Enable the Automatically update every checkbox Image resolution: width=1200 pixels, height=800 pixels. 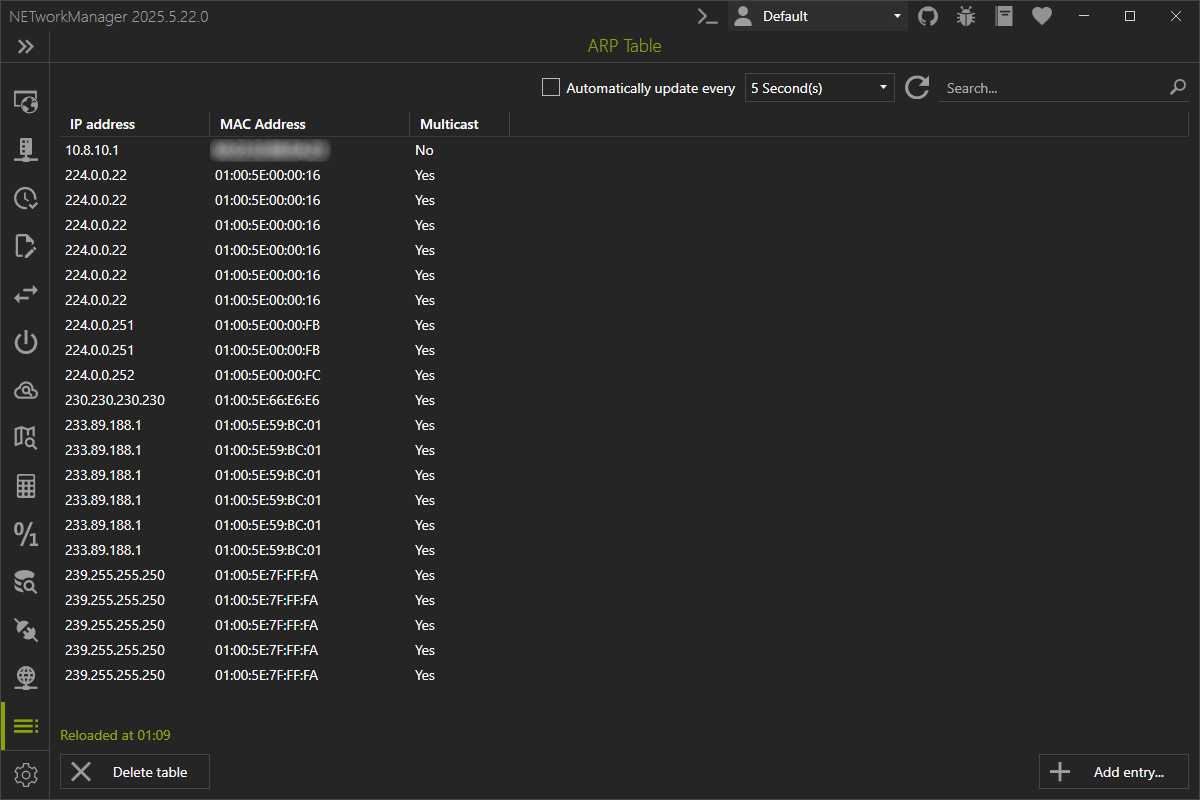[x=551, y=88]
